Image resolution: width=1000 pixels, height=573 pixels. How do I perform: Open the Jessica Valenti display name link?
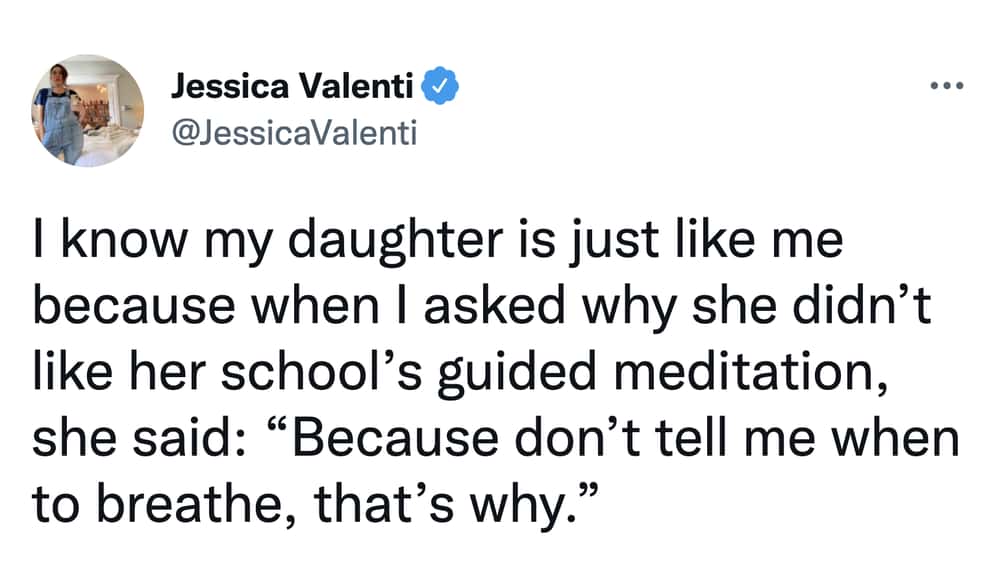pos(291,86)
